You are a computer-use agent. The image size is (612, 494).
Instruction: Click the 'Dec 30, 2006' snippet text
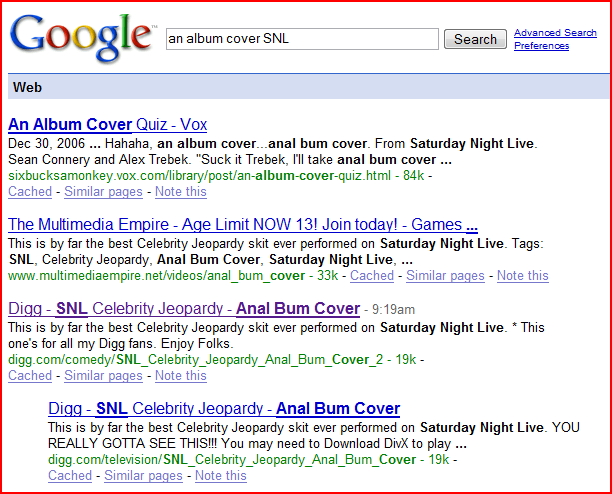click(46, 144)
